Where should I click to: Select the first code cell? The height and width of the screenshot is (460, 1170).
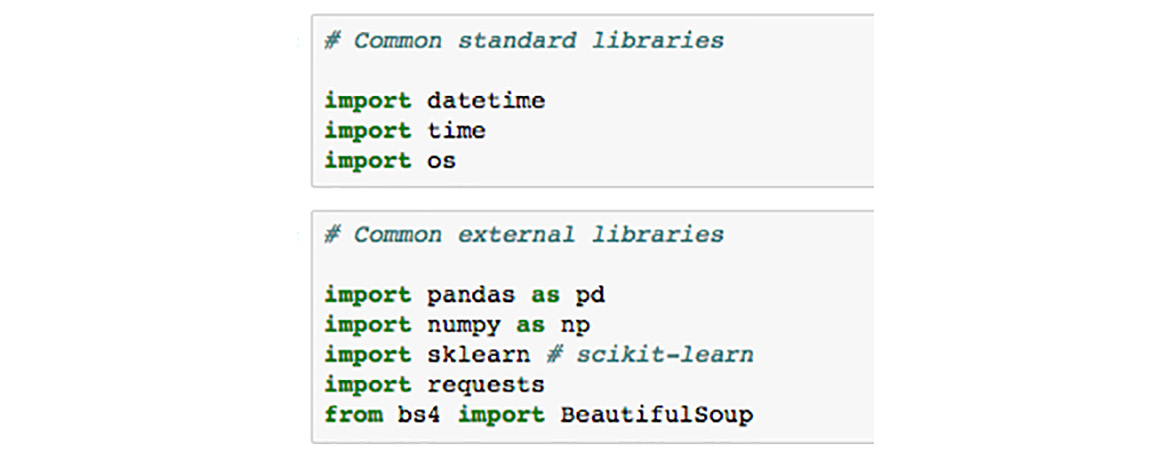click(592, 101)
